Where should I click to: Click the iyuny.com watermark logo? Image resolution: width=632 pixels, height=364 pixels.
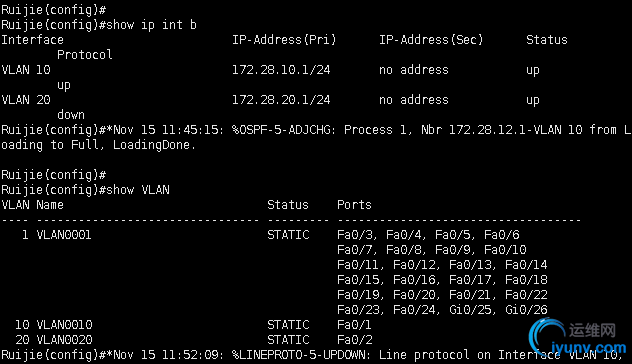(x=578, y=338)
